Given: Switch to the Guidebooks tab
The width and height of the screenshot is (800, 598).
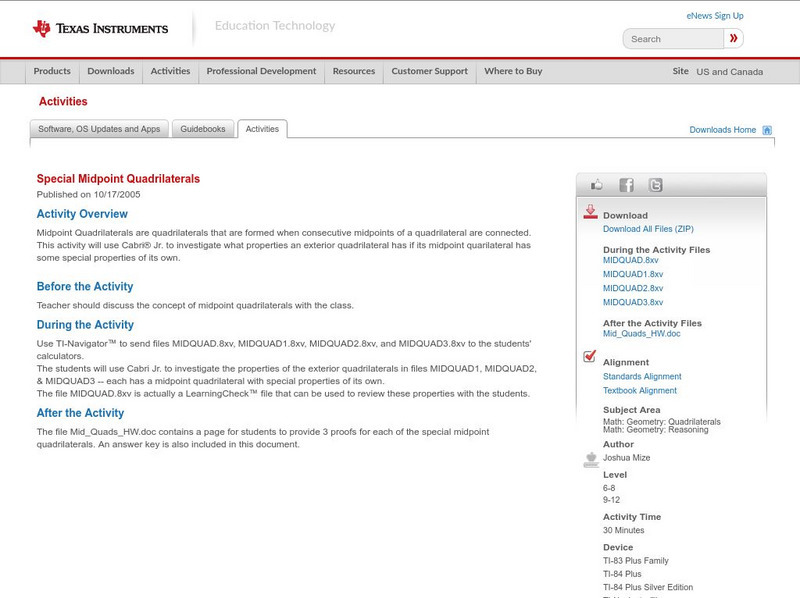Looking at the screenshot, I should tap(203, 129).
